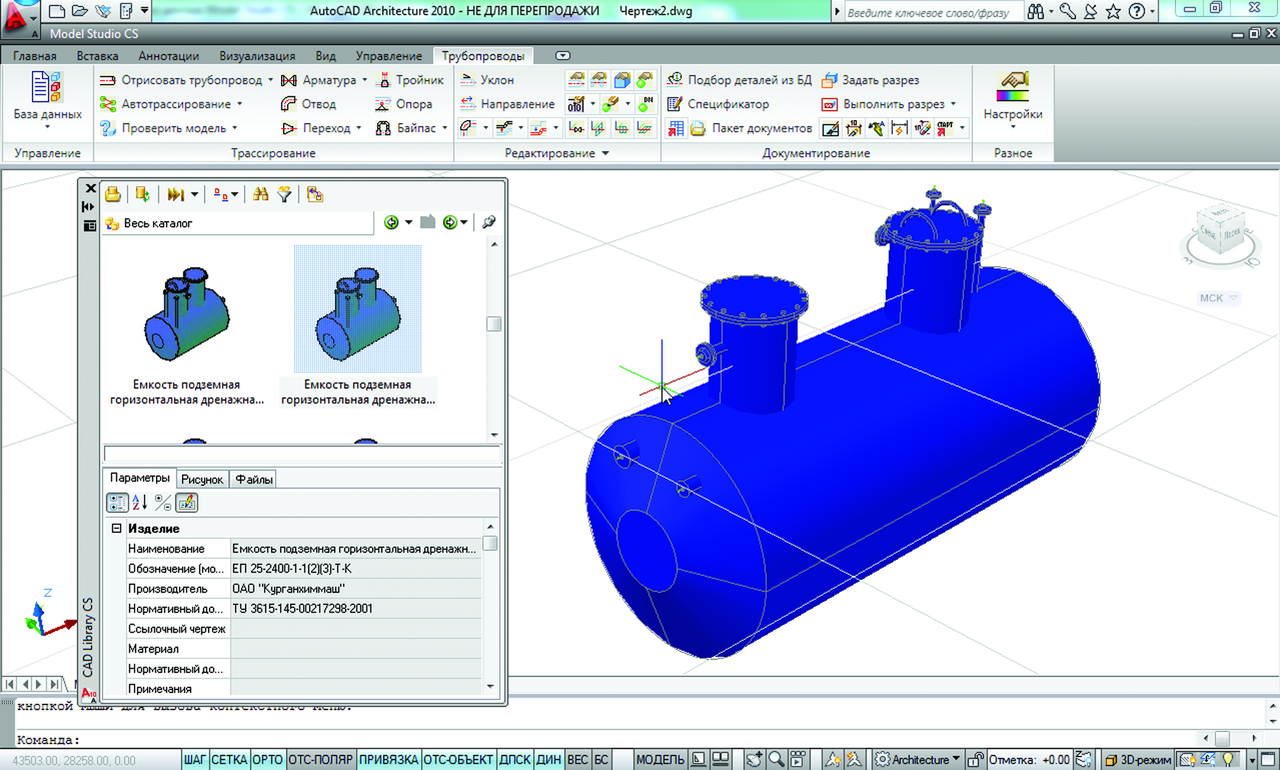Switch to the Файлы tab in library
The height and width of the screenshot is (770, 1280).
(x=254, y=480)
